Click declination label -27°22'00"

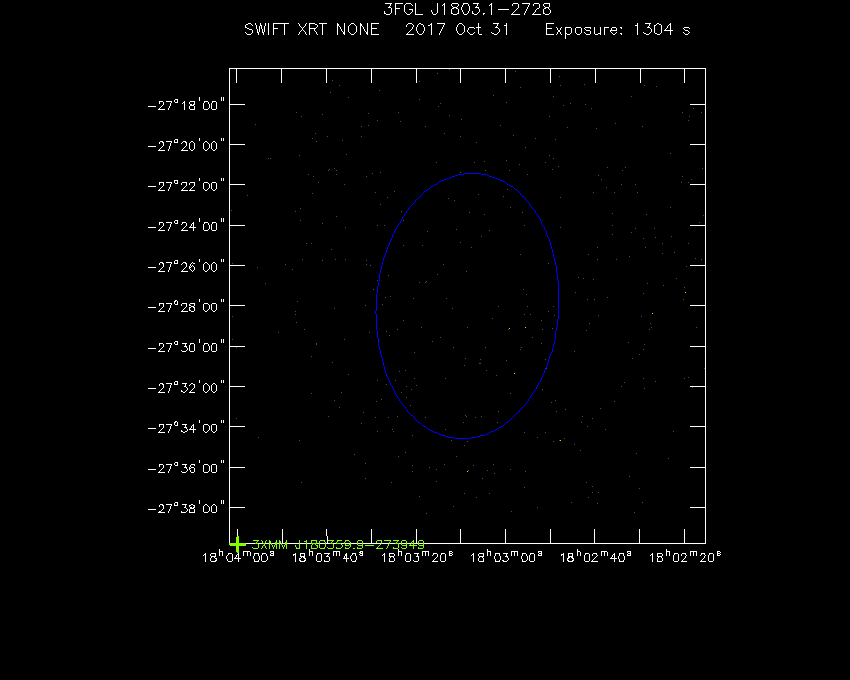tap(186, 186)
